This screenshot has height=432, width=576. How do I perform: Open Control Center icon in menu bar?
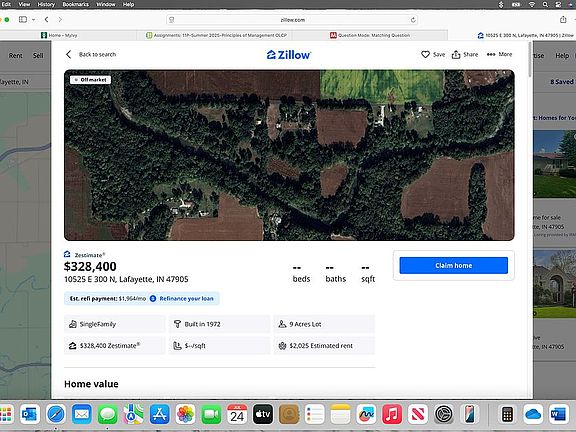558,4
